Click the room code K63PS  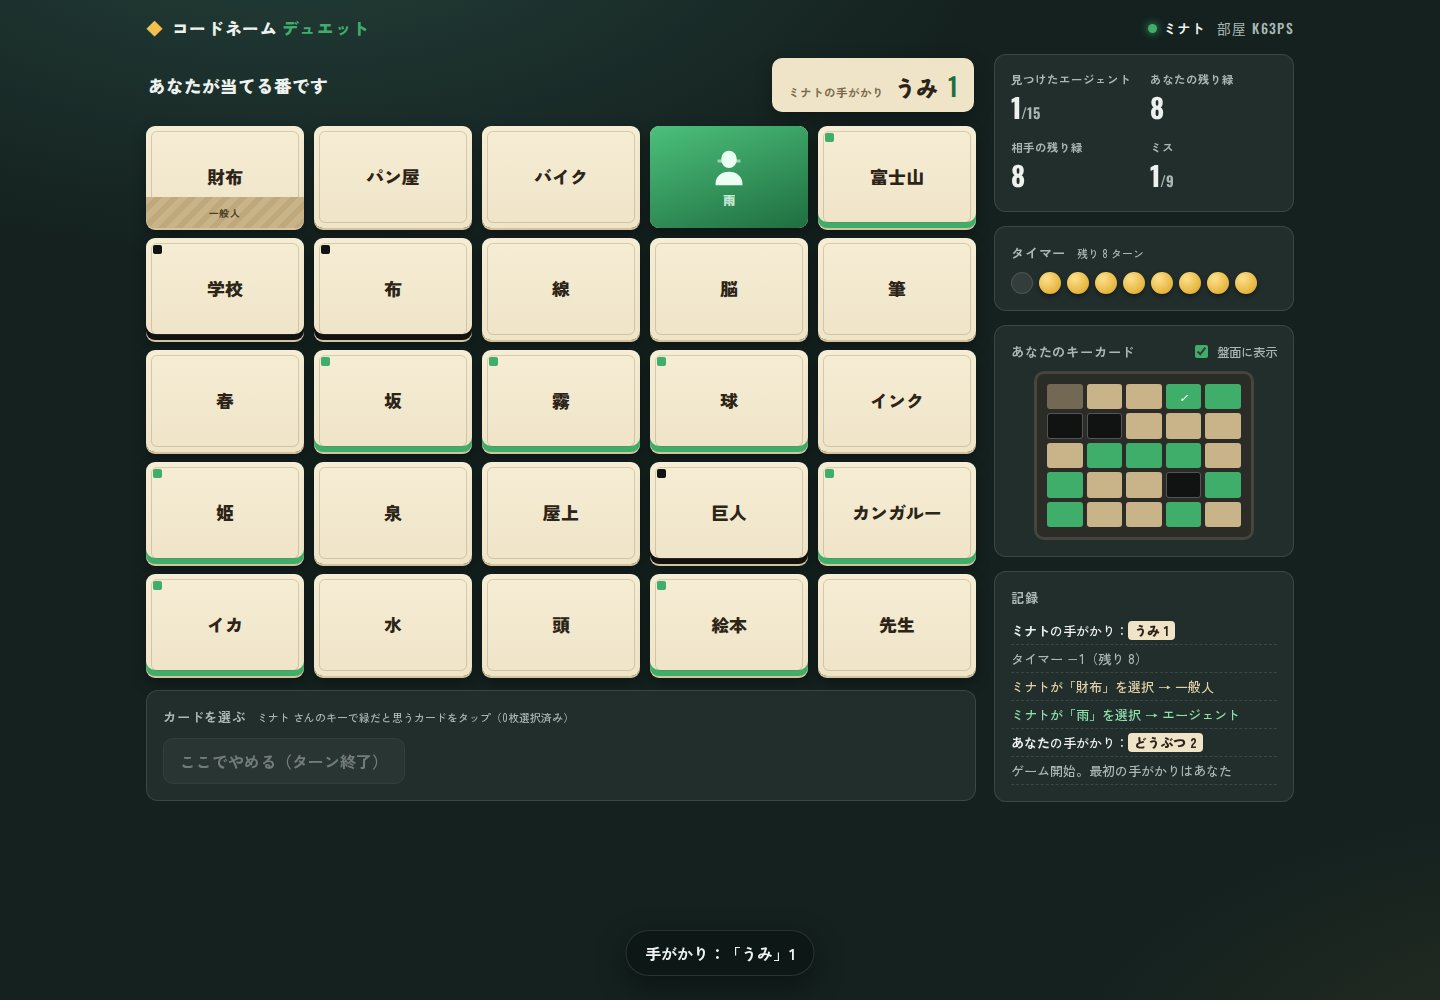[1273, 29]
